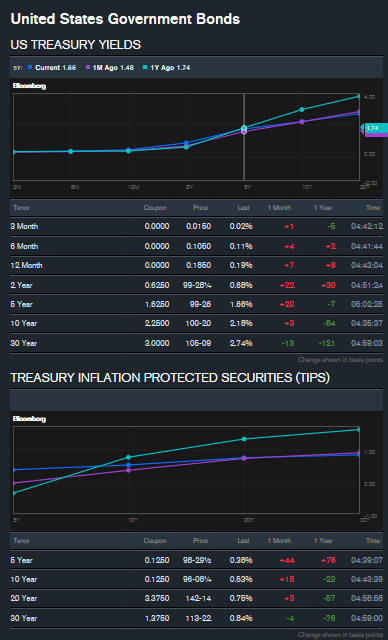This screenshot has height=640, width=388.
Task: Click the Bloomberg logo on the Treasury yields chart
Action: (x=29, y=86)
